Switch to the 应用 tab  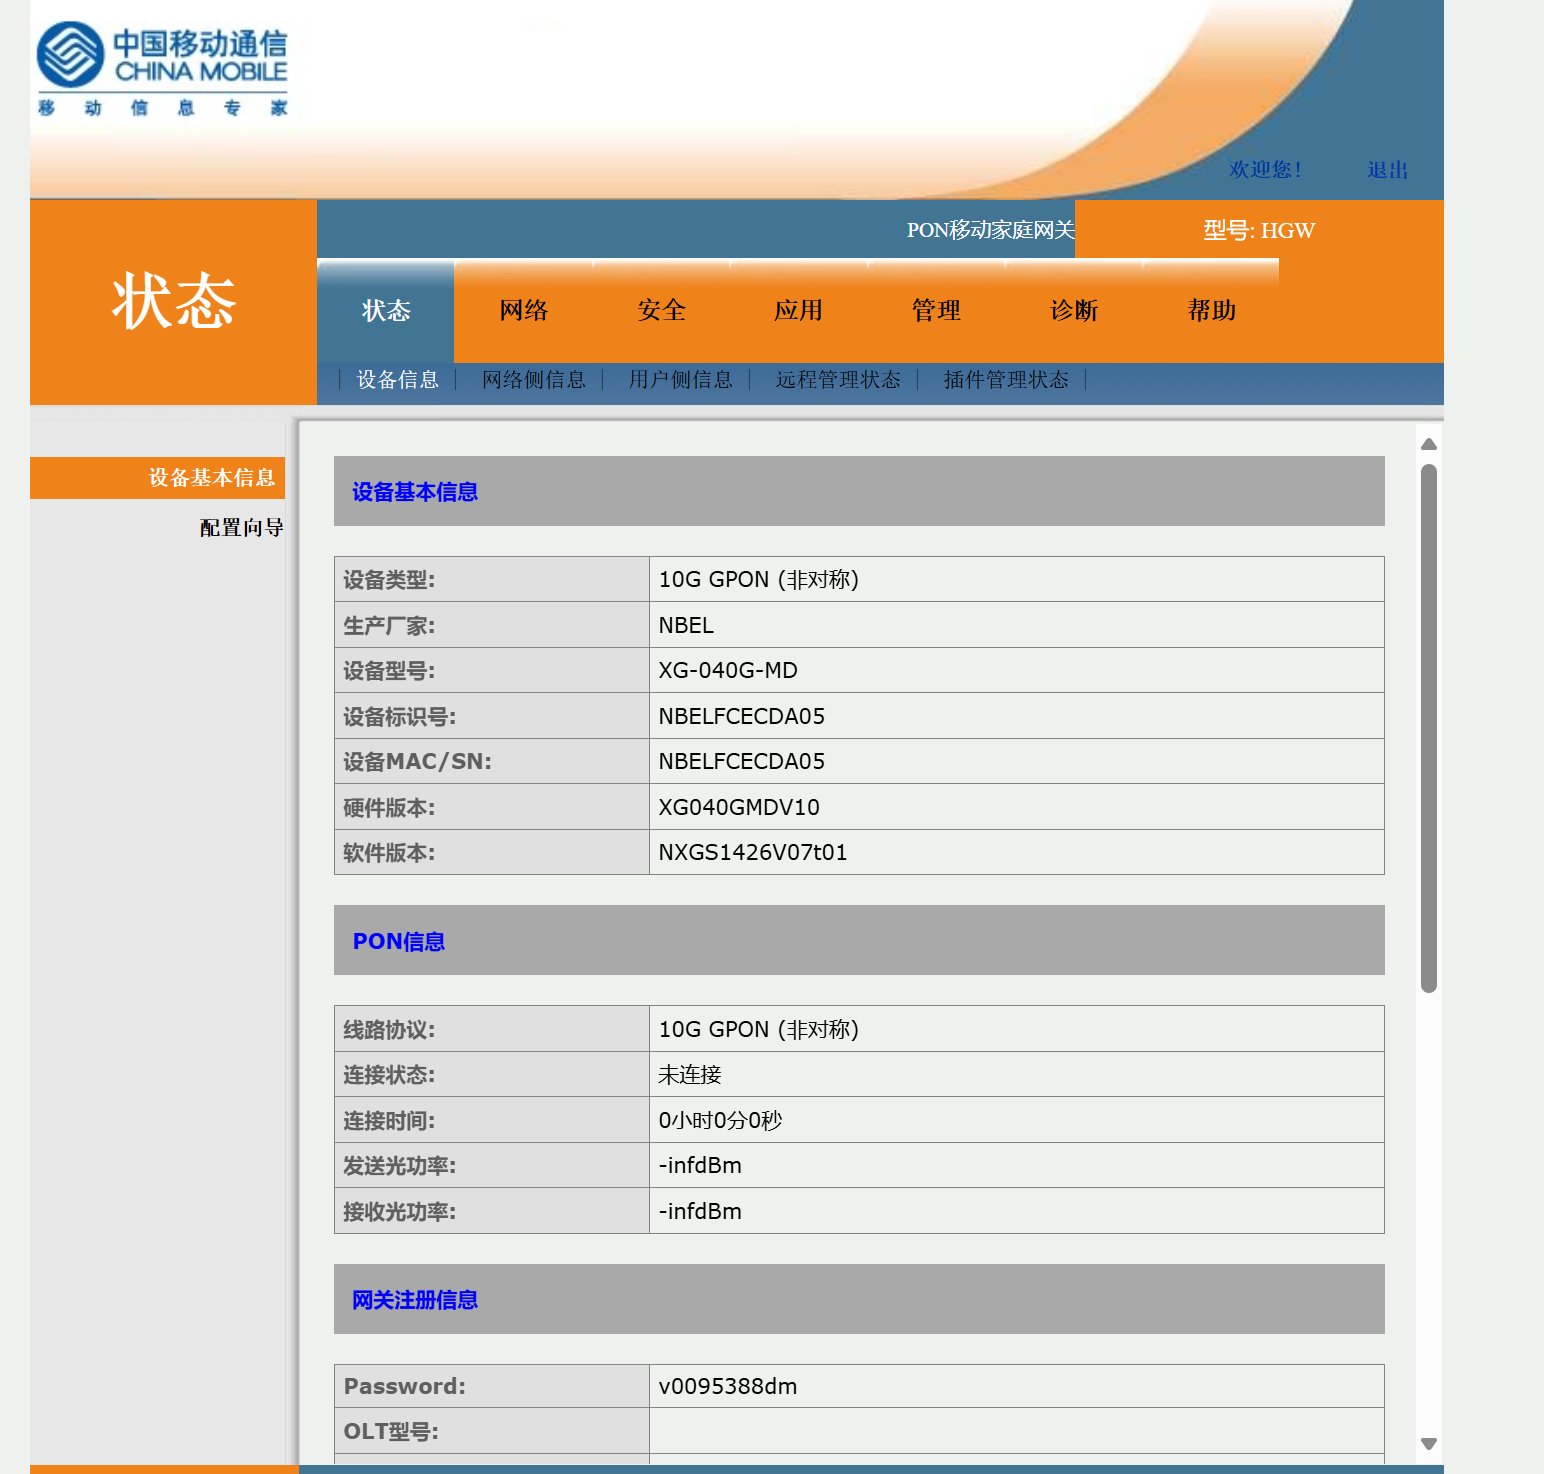tap(799, 310)
